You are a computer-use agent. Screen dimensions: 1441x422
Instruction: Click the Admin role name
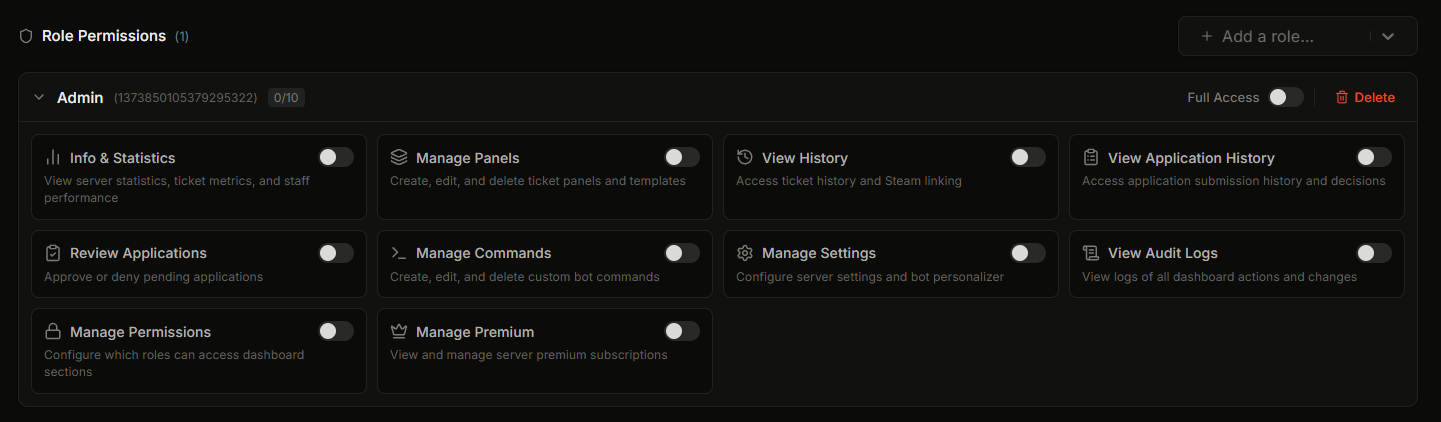click(80, 98)
